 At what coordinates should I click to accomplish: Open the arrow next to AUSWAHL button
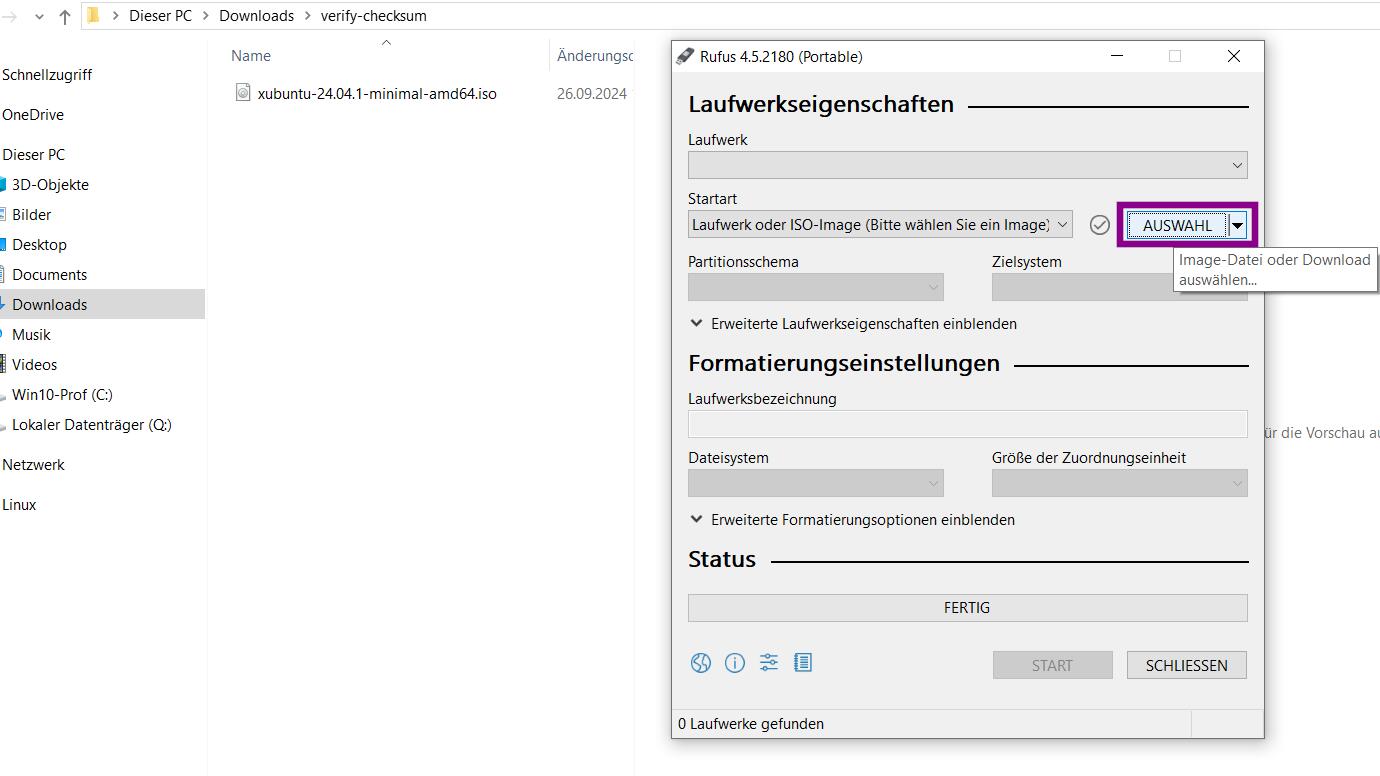click(1238, 226)
